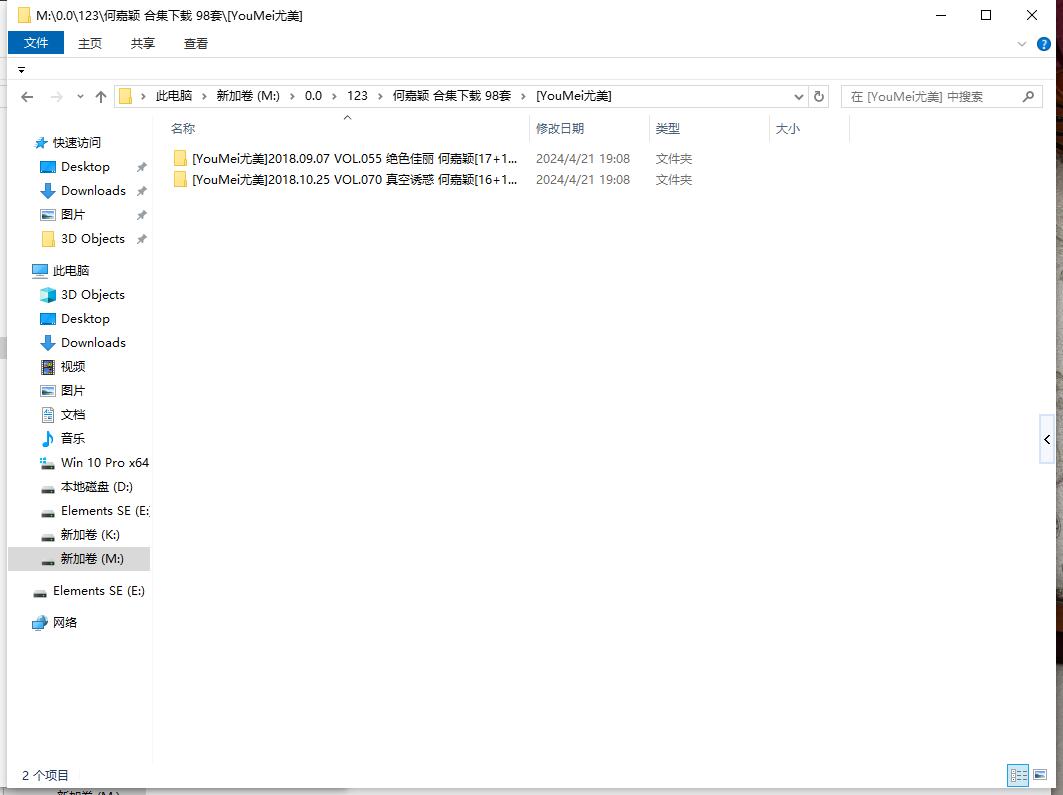The height and width of the screenshot is (795, 1063).
Task: Click 0.0 in the address breadcrumb
Action: [313, 96]
